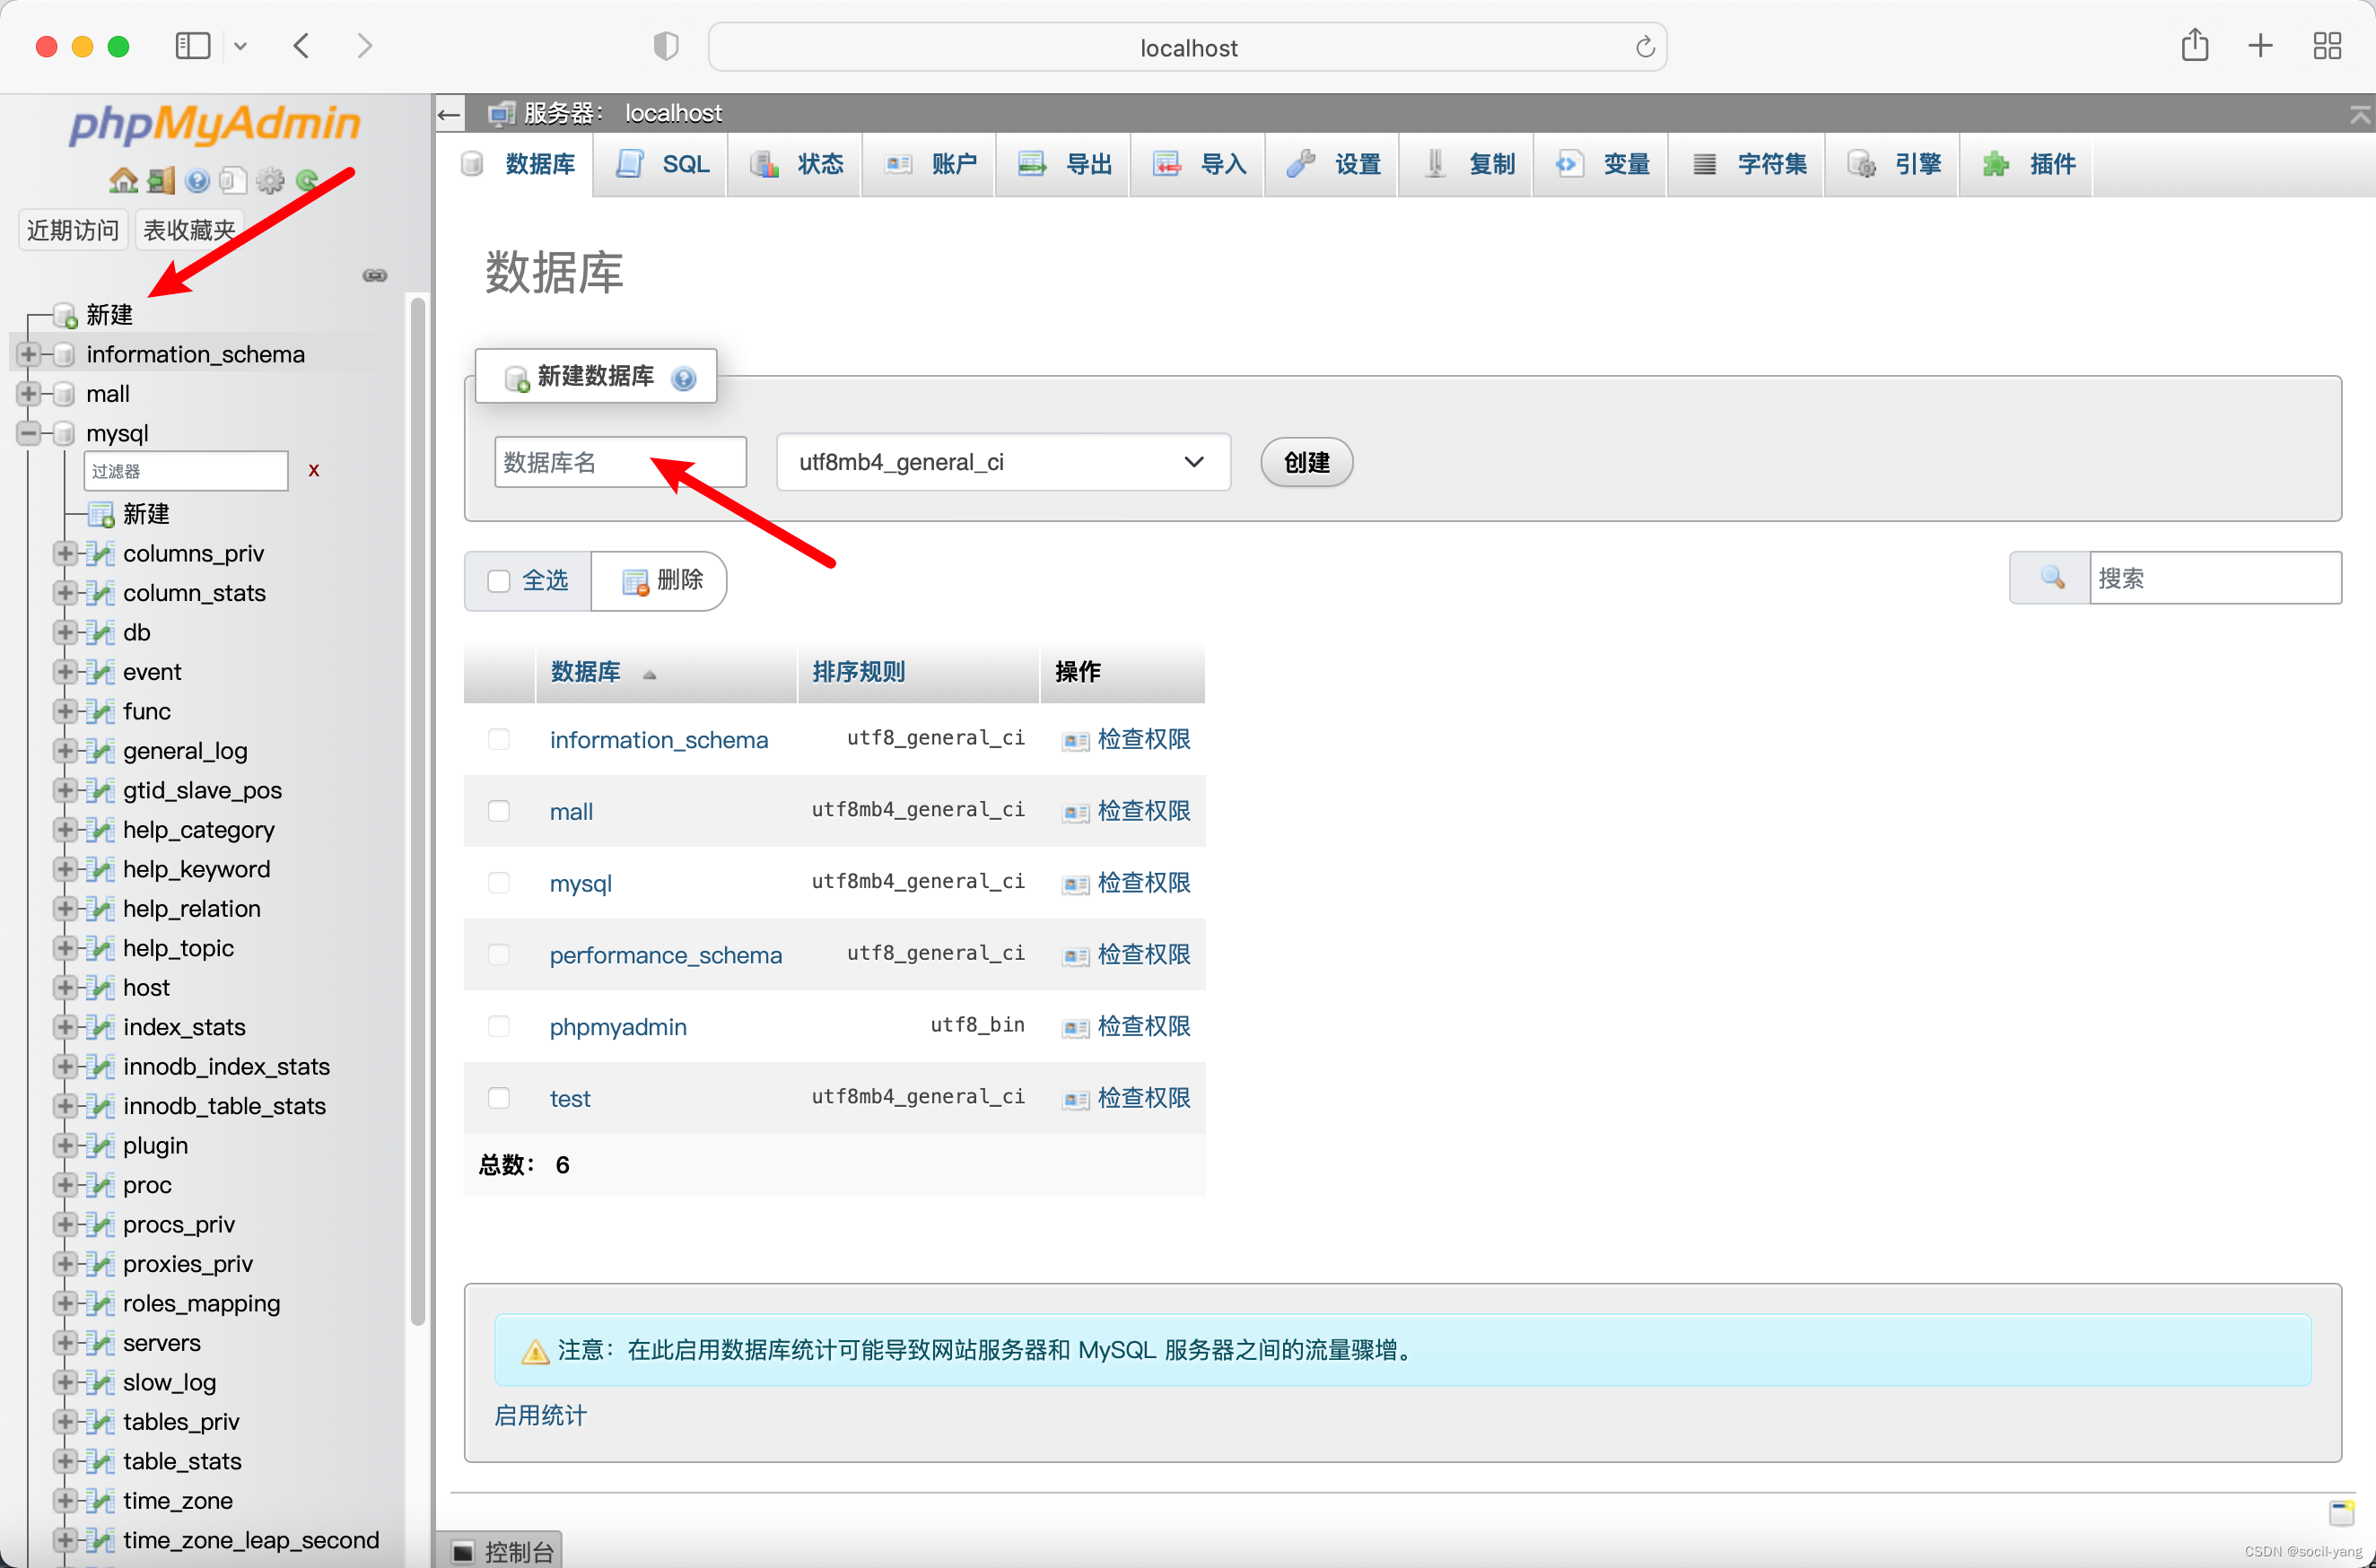Click the log out door icon

pos(160,181)
